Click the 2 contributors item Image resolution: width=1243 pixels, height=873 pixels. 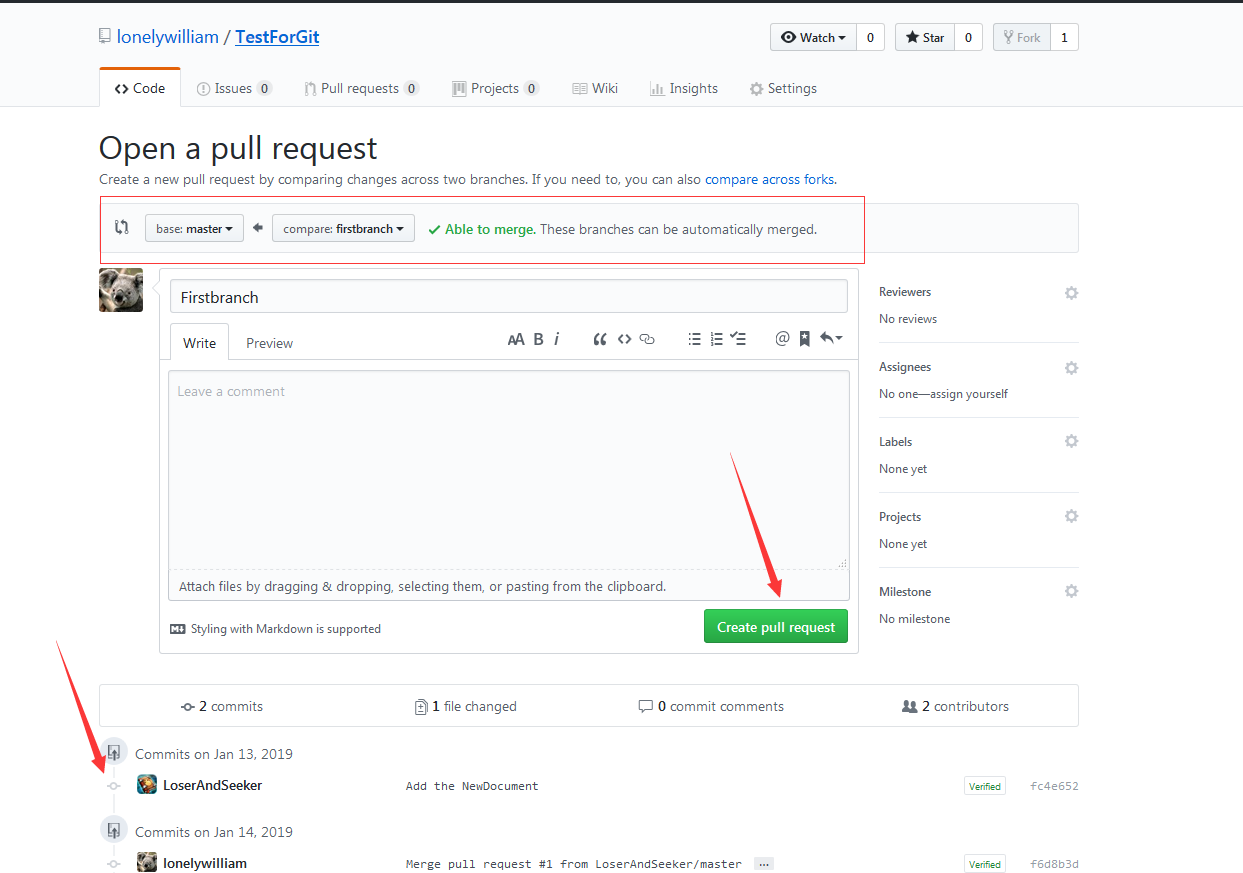point(955,706)
